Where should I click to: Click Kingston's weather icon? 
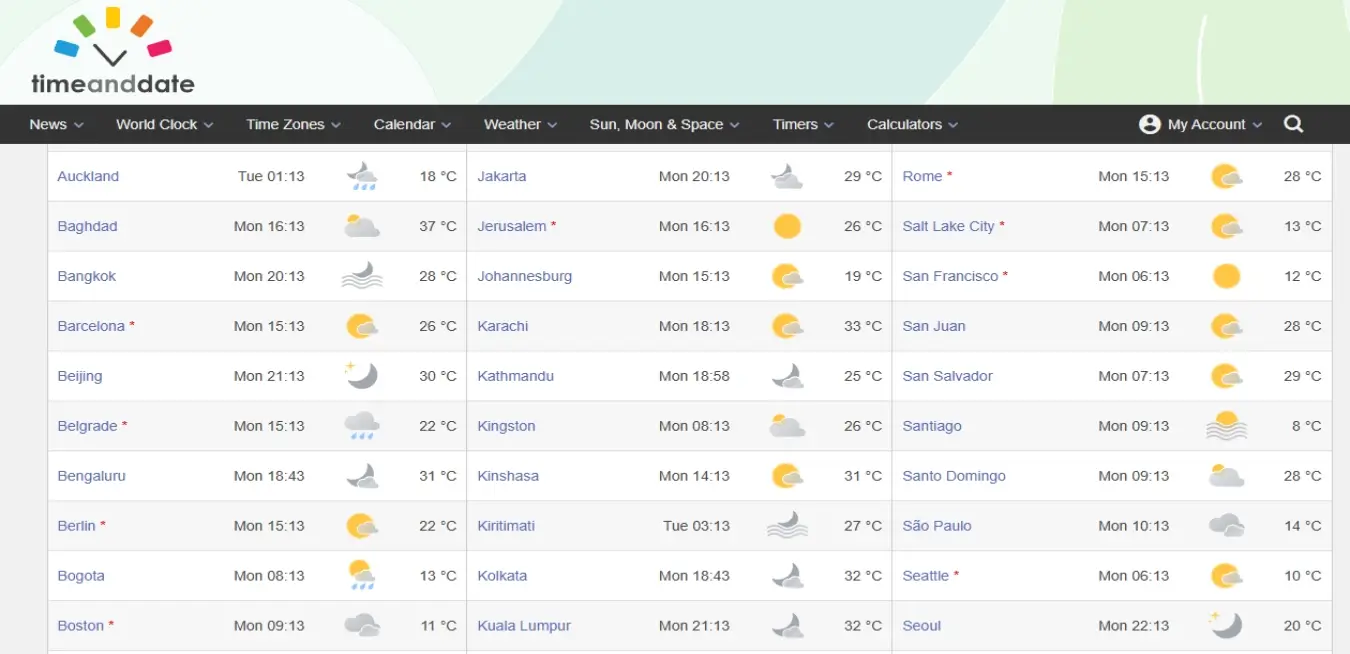click(788, 426)
